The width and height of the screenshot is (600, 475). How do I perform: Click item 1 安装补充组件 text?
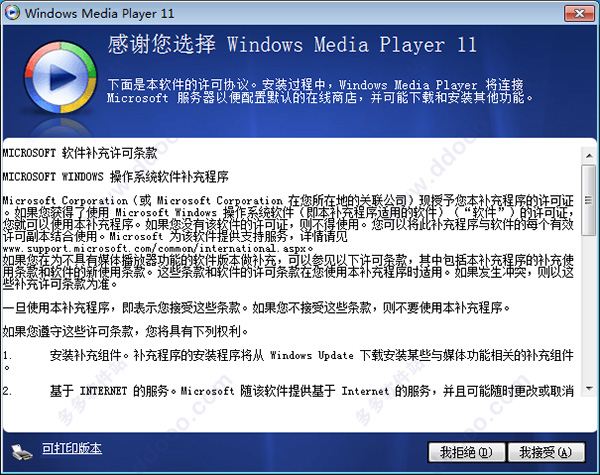click(x=288, y=361)
